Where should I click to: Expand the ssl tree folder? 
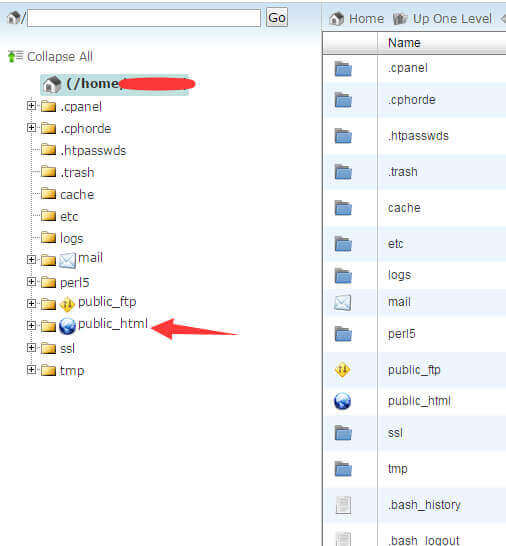pyautogui.click(x=31, y=348)
